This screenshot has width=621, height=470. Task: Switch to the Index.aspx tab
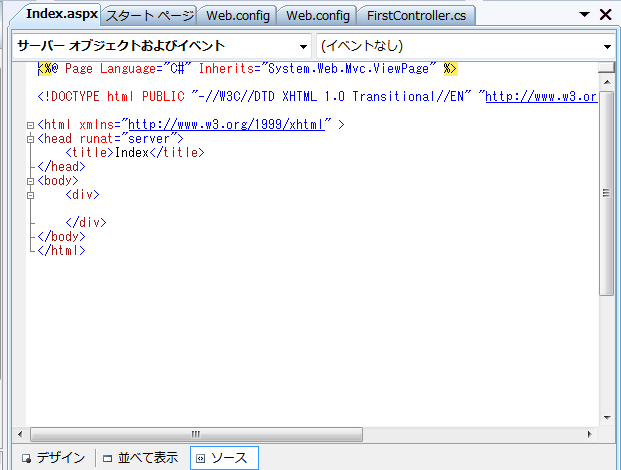pos(61,14)
